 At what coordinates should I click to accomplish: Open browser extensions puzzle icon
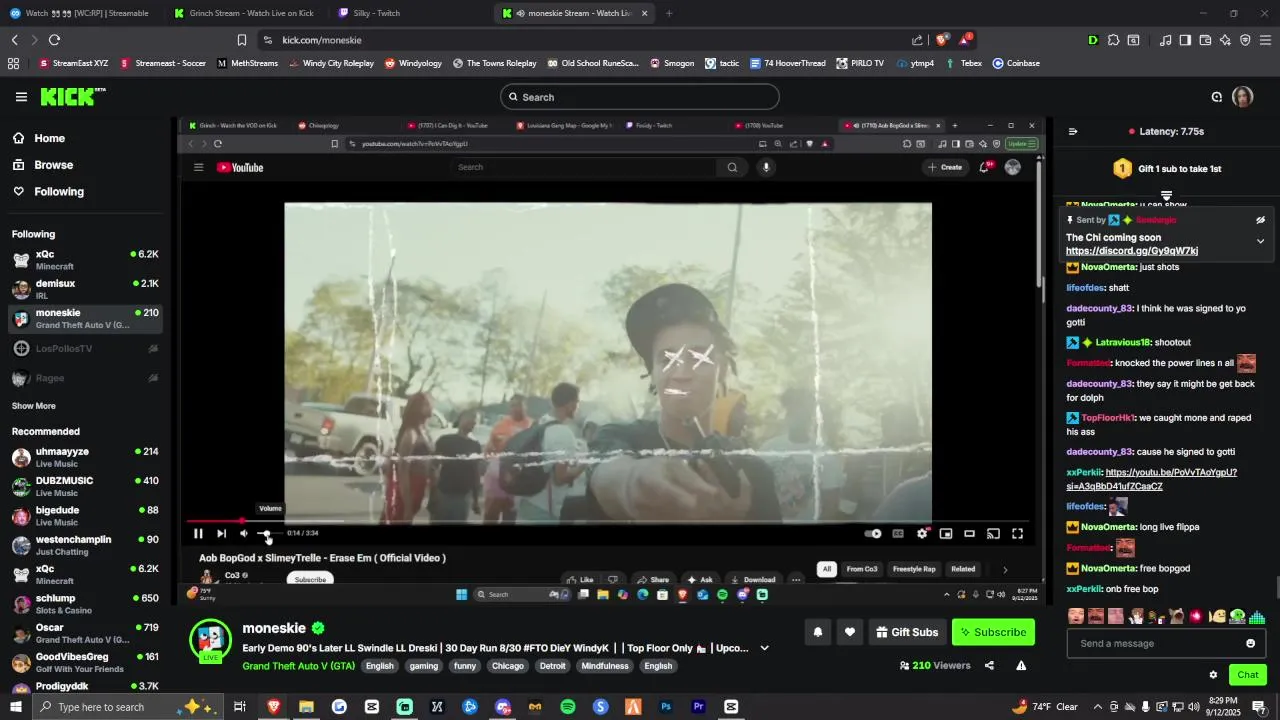click(x=1113, y=40)
